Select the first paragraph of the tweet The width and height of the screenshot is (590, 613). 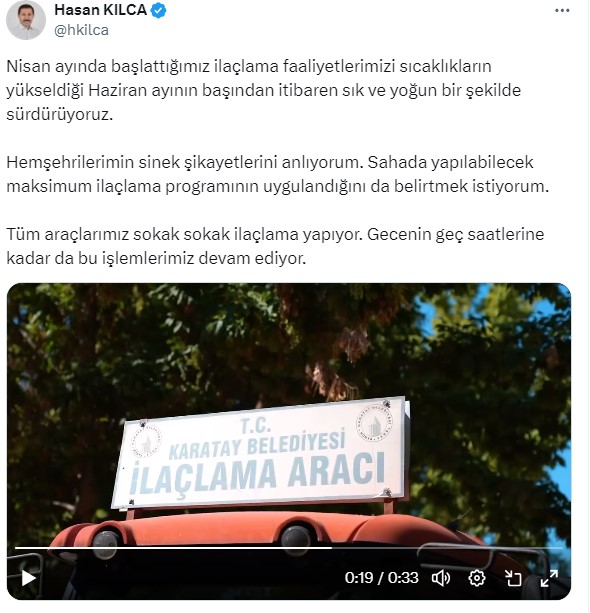click(264, 90)
